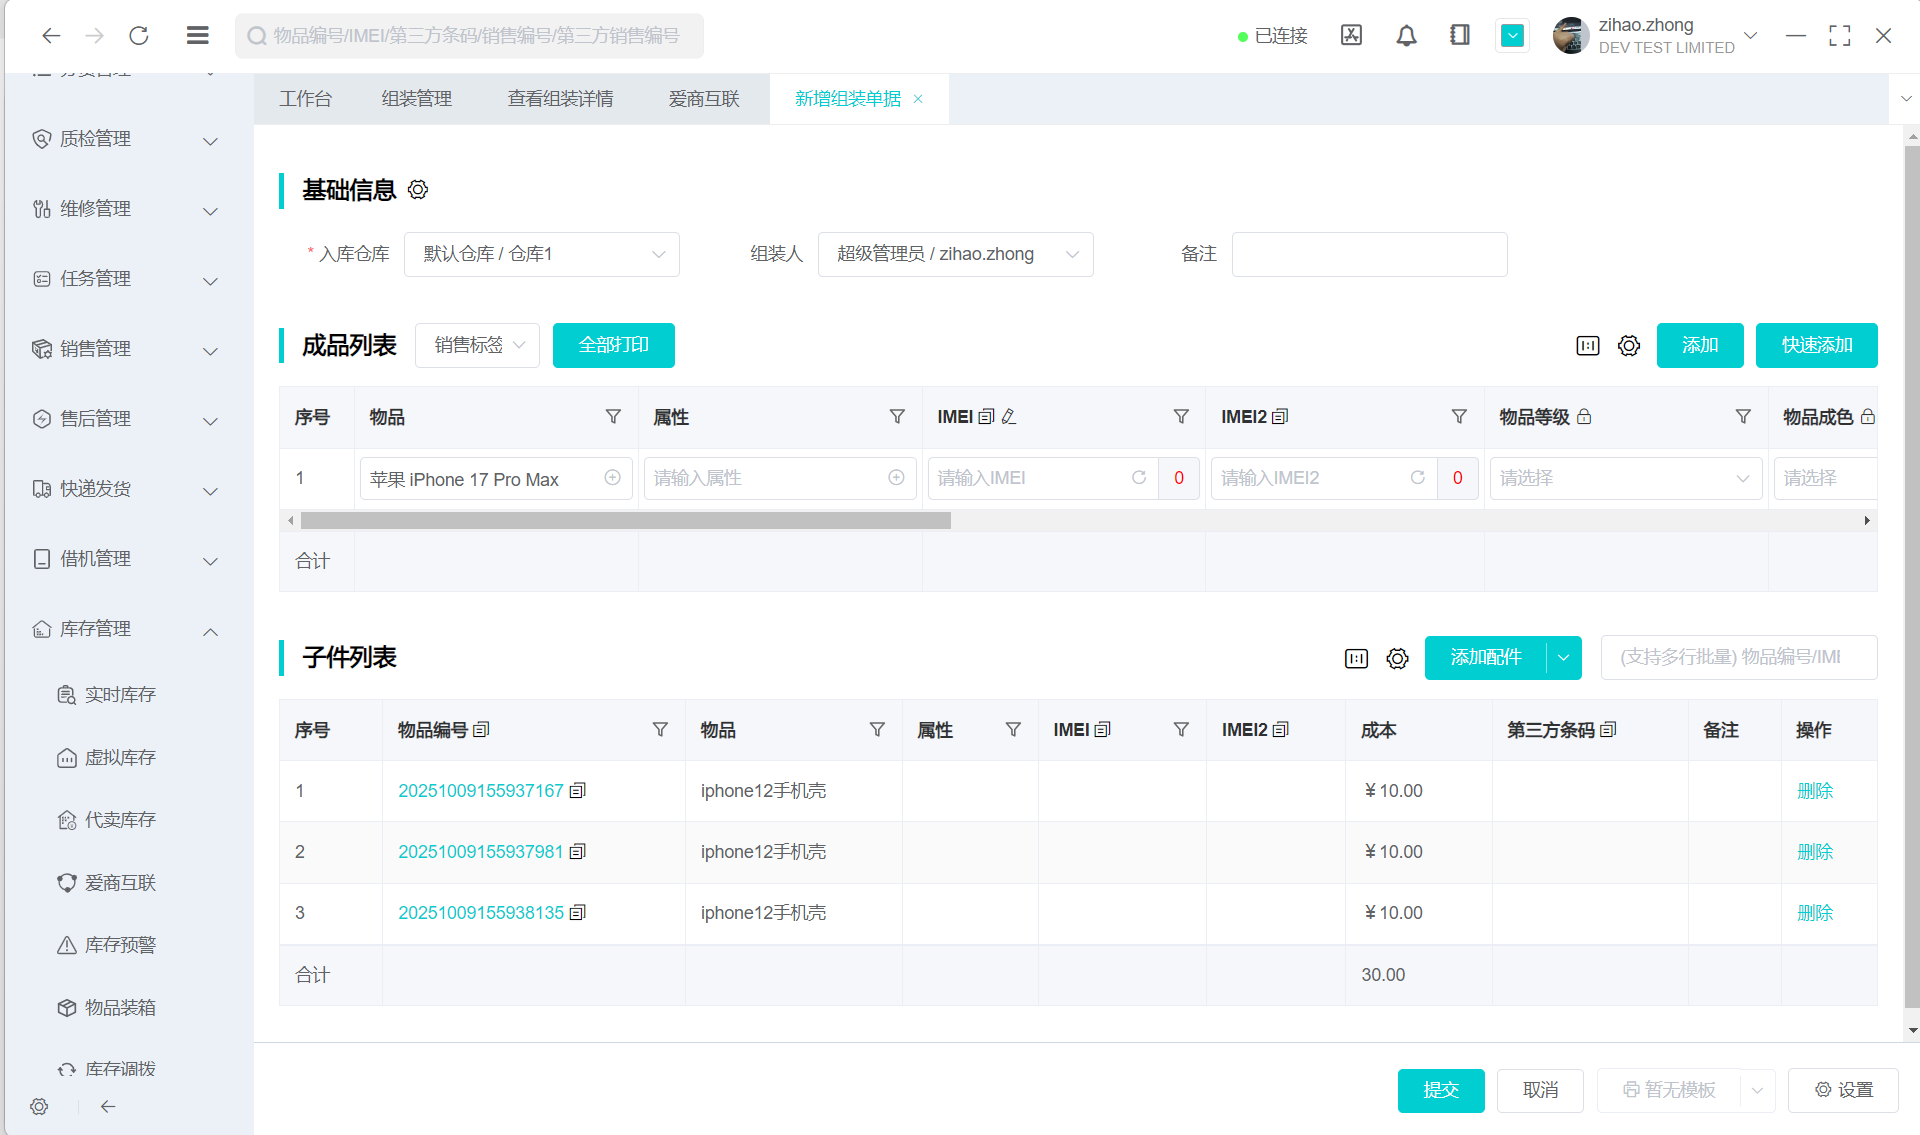Toggle the lock on the 物品等级 column
1920x1135 pixels.
pyautogui.click(x=1584, y=417)
